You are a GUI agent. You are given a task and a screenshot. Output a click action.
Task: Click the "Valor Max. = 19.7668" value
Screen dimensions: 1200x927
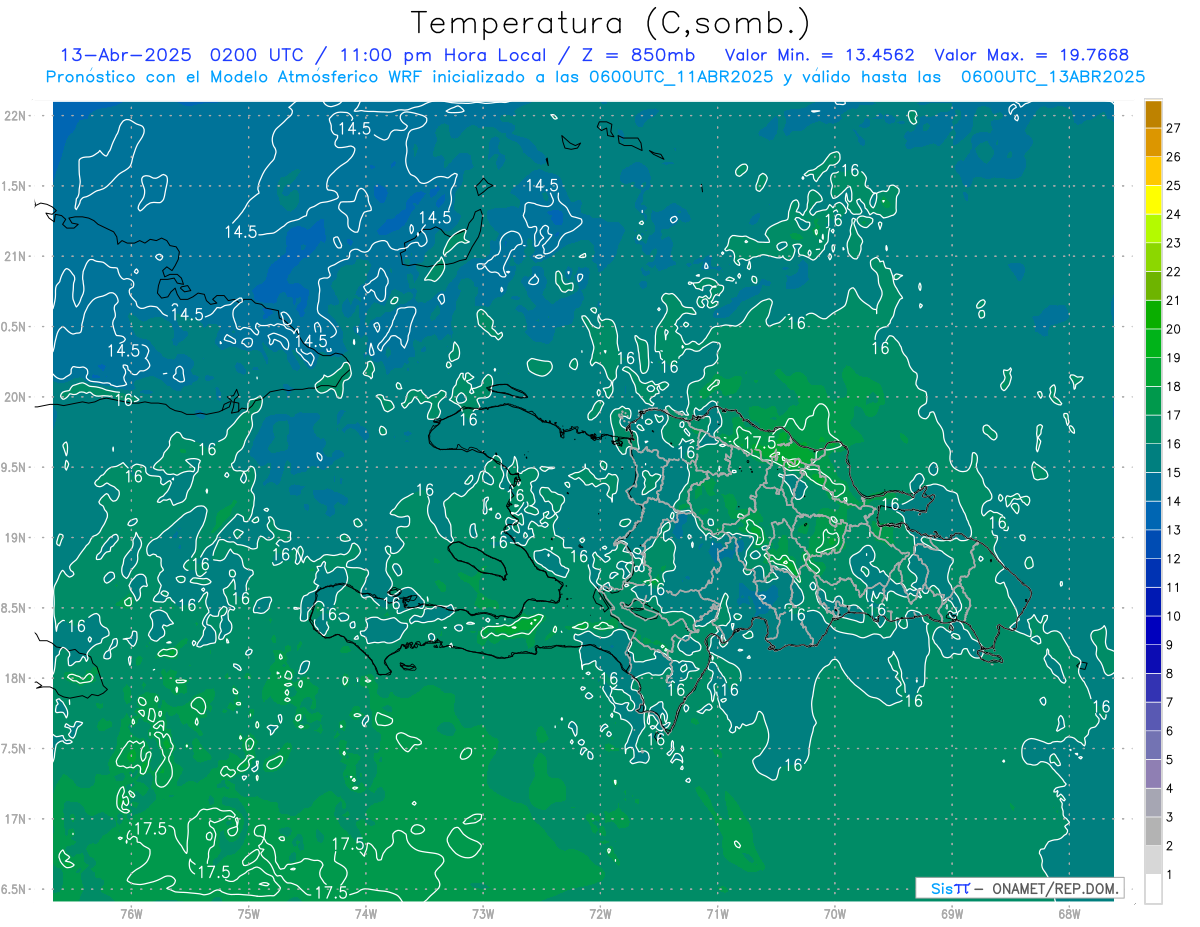tap(1032, 55)
